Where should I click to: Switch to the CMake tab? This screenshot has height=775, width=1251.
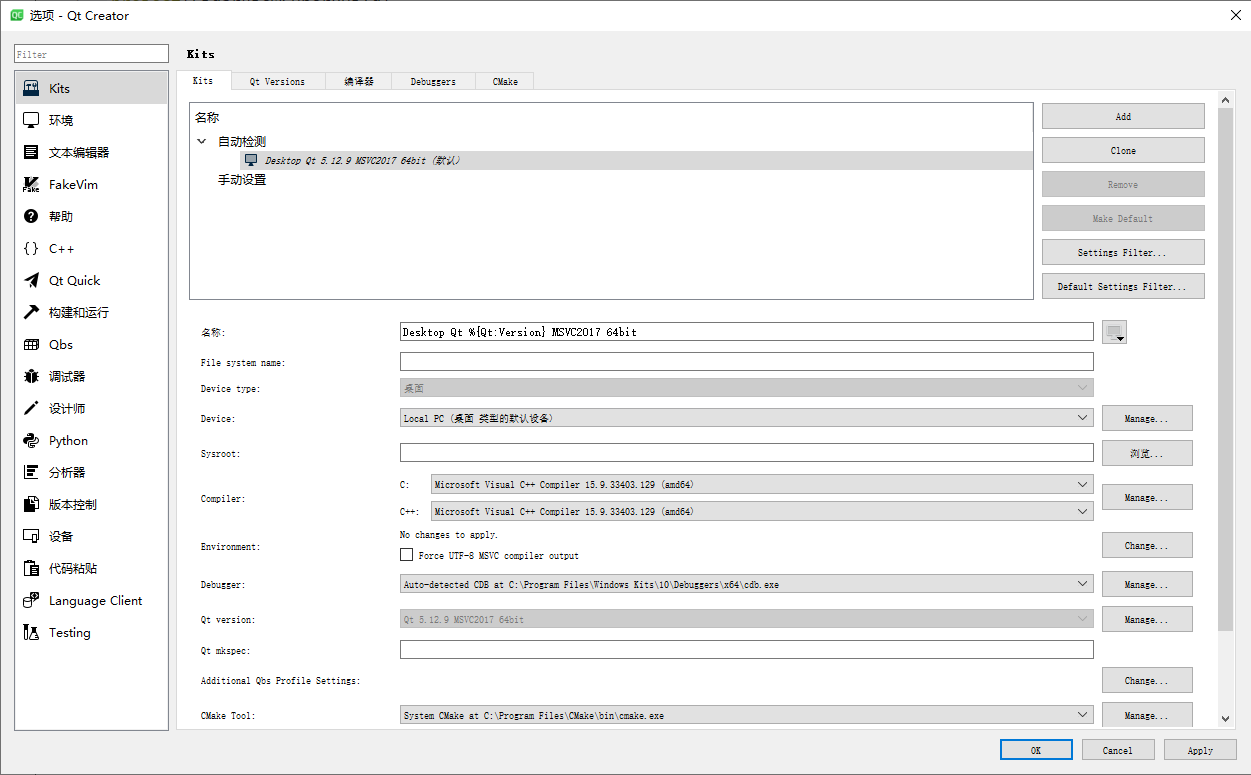click(505, 81)
